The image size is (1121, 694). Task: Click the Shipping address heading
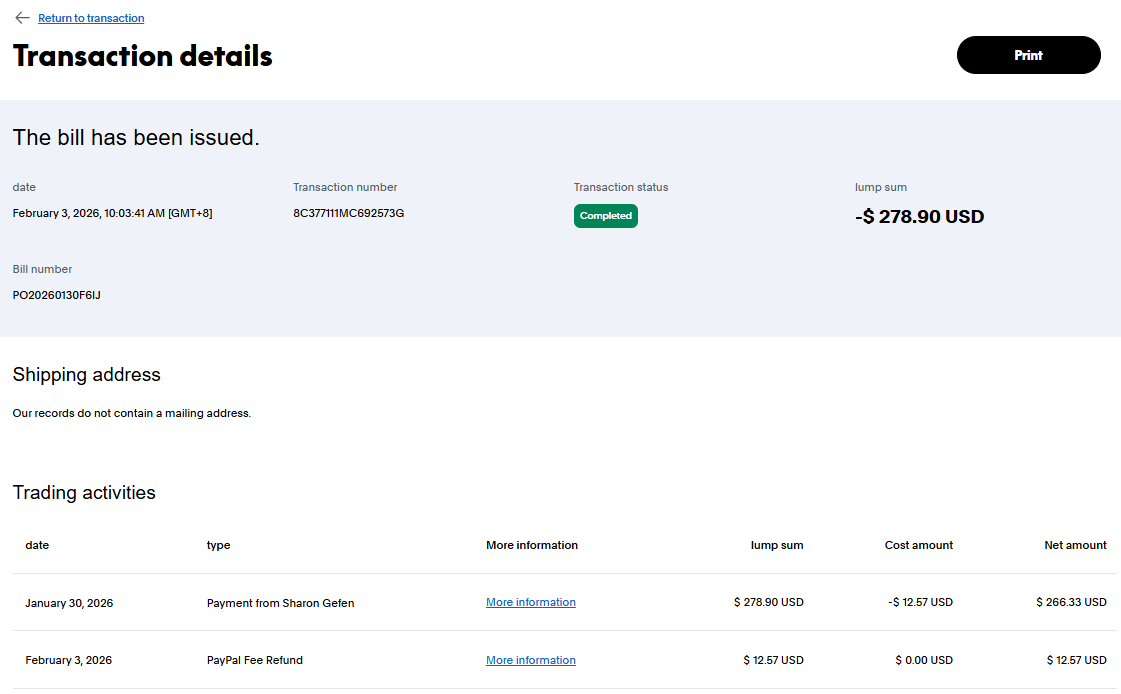point(86,375)
